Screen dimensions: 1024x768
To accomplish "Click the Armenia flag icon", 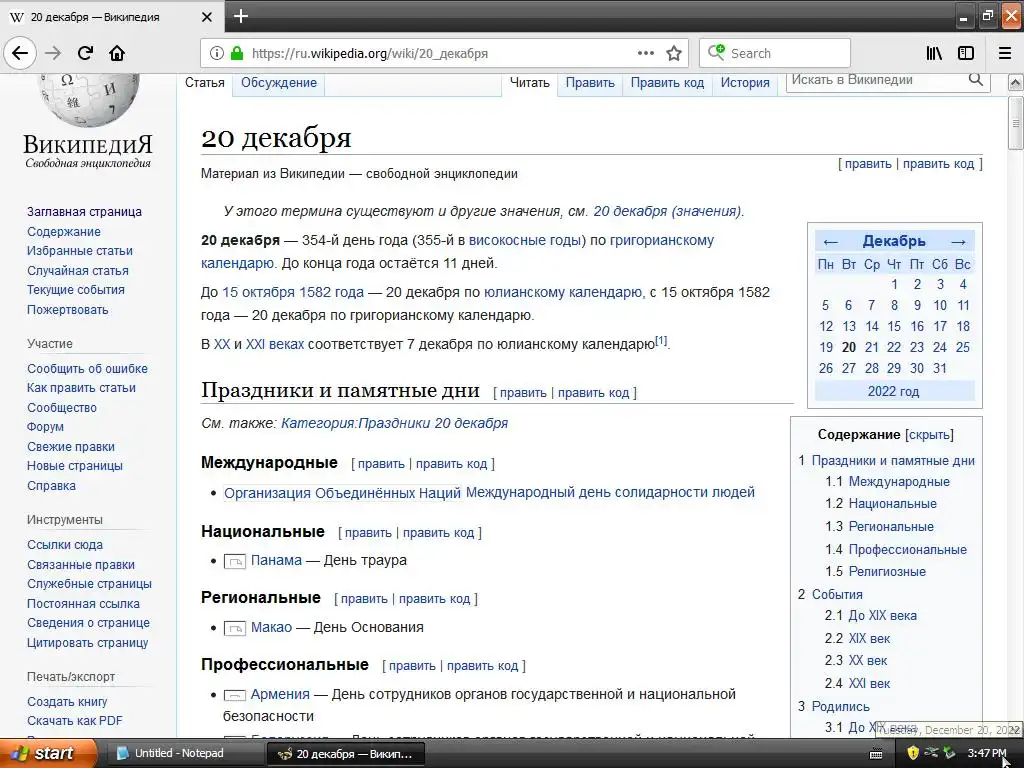I will [234, 695].
